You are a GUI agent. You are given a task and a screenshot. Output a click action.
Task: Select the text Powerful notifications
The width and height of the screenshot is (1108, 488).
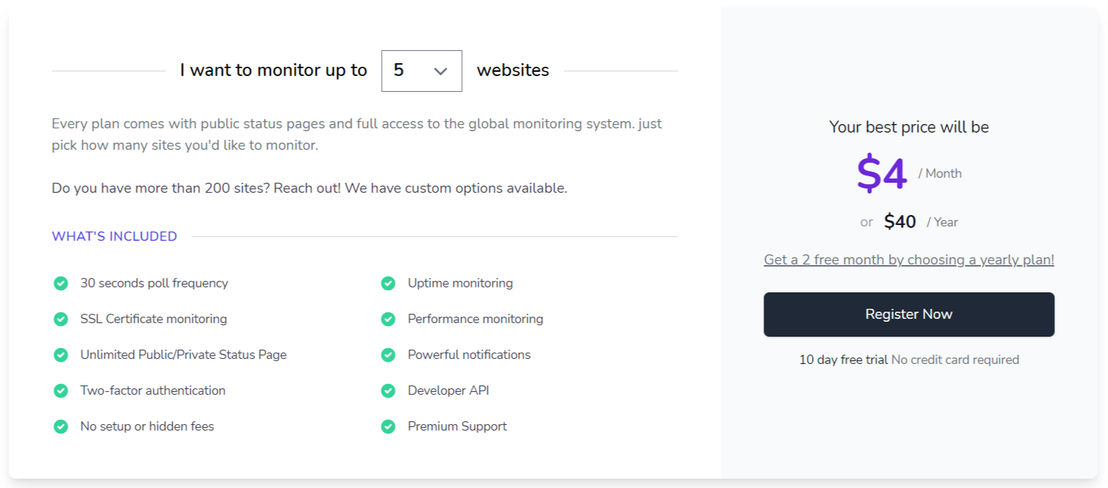pos(469,355)
